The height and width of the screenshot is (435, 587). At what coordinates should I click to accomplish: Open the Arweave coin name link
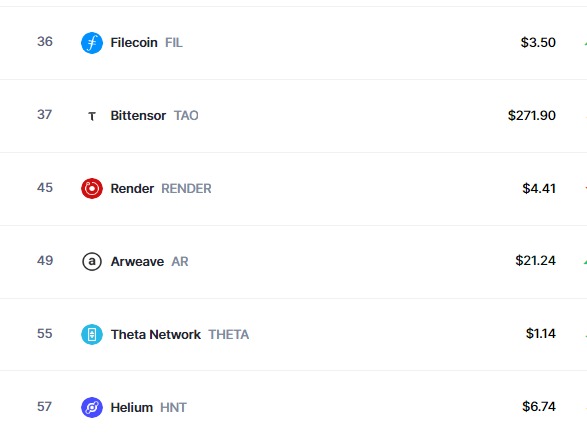tap(137, 262)
